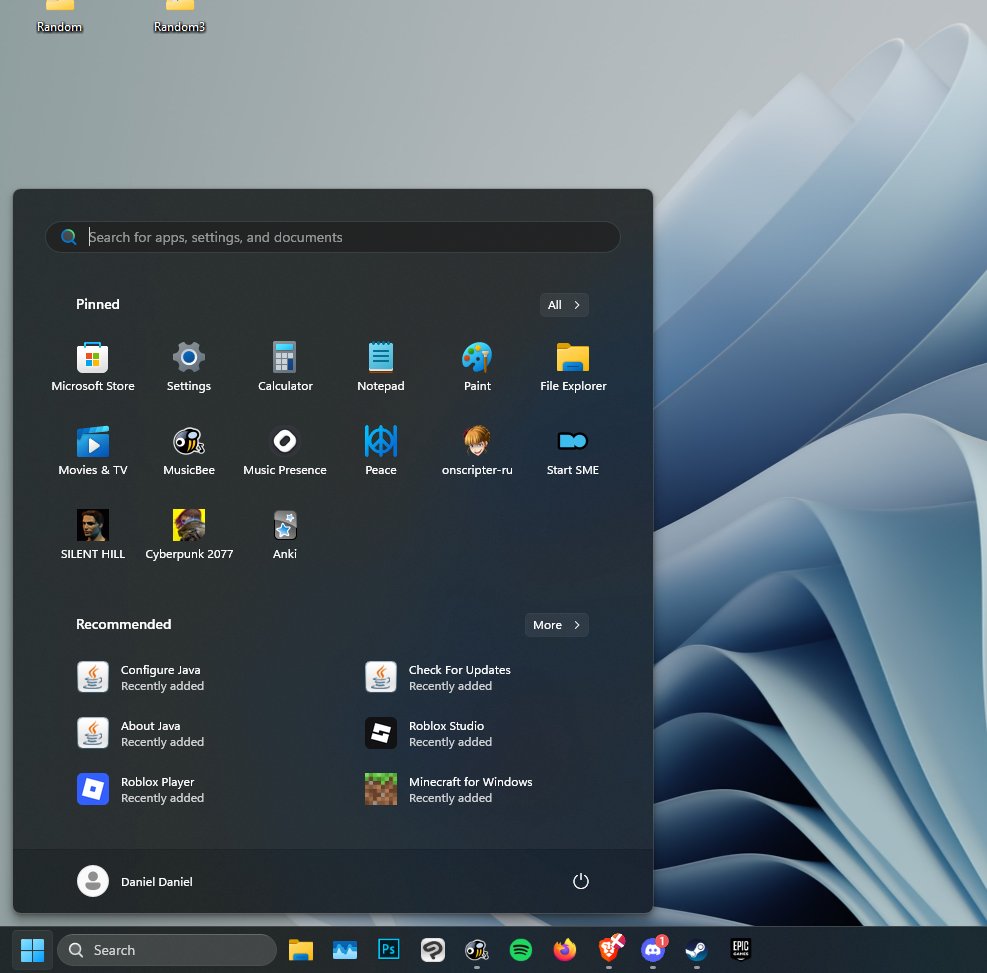Screen dimensions: 987x973
Task: Open File Explorer pinned app
Action: click(573, 368)
